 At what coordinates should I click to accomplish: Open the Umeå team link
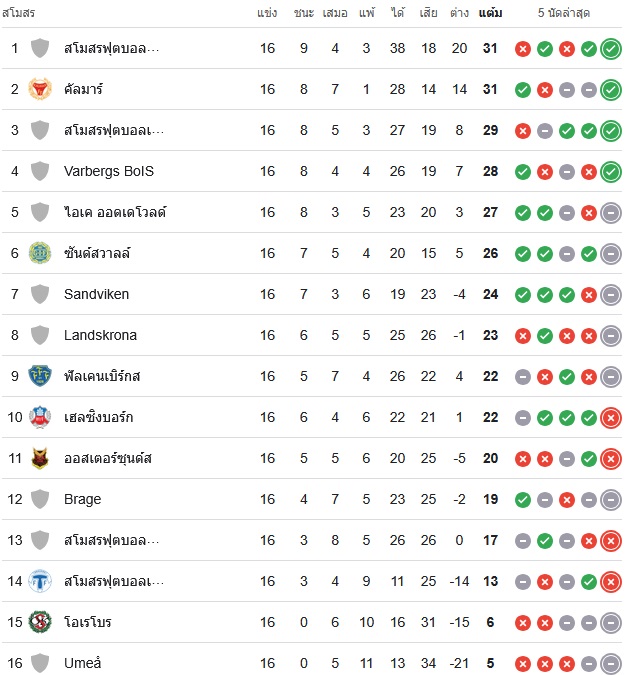point(82,663)
